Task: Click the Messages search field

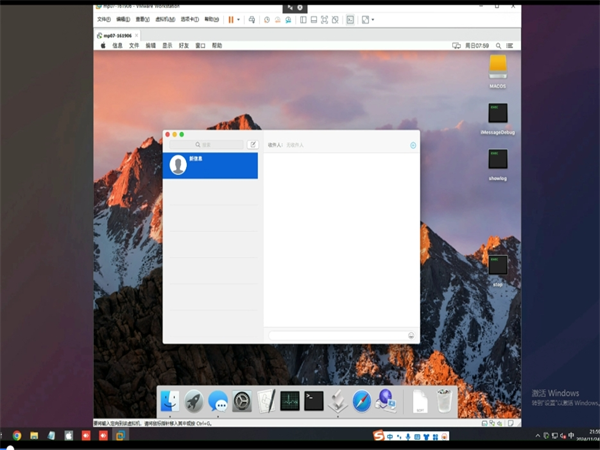Action: [x=206, y=145]
